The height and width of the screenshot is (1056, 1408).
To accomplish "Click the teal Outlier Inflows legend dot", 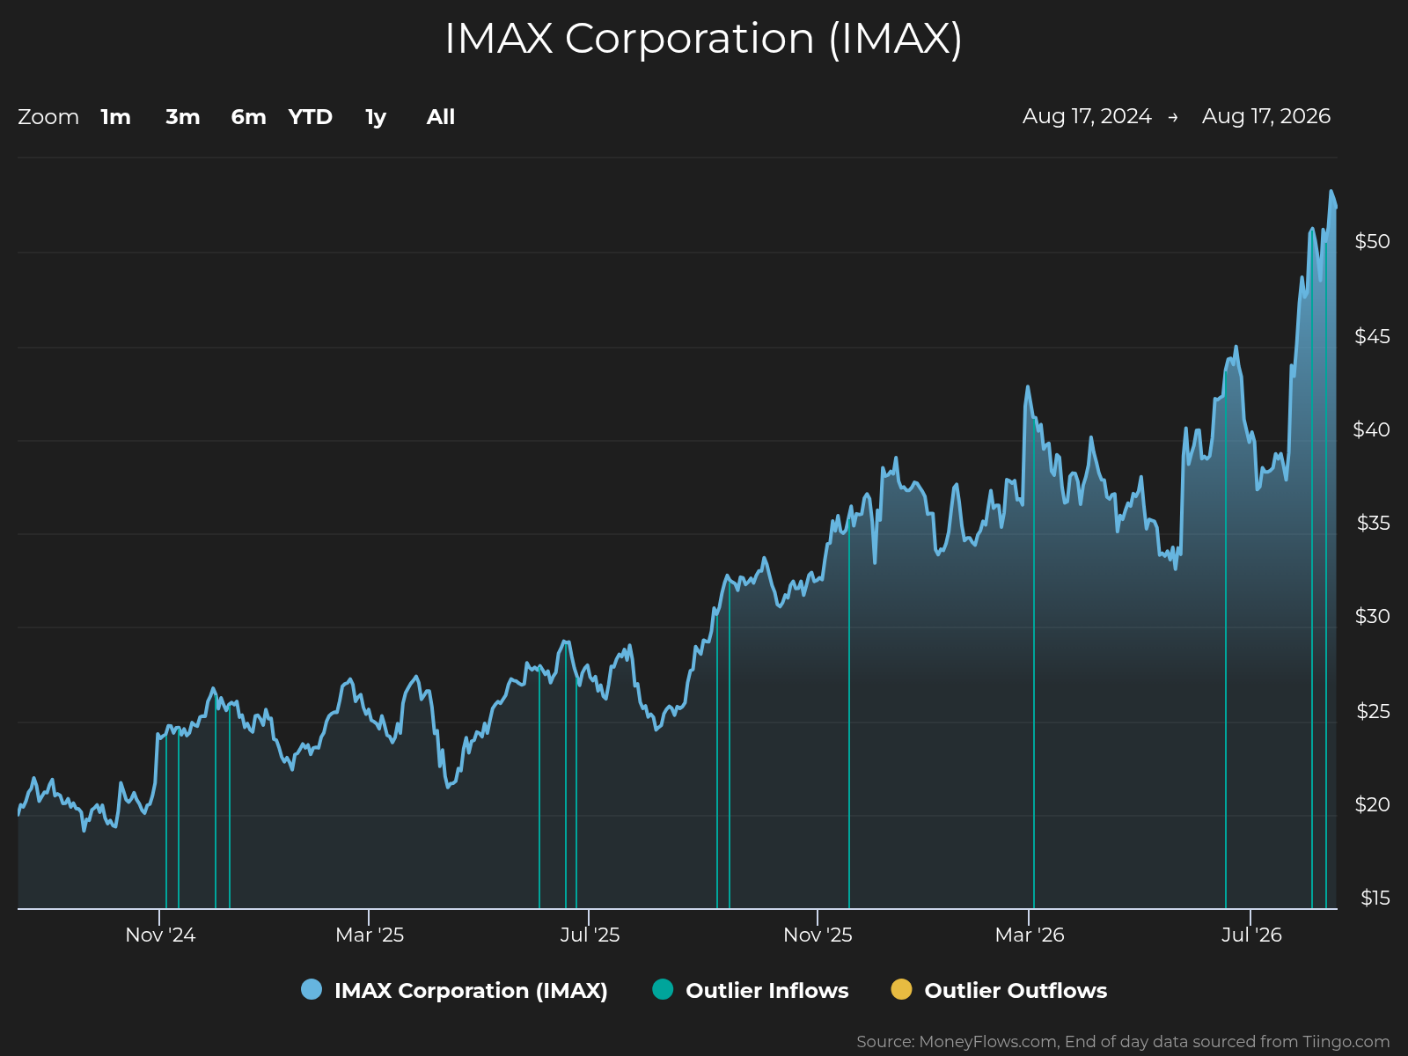I will tap(663, 990).
